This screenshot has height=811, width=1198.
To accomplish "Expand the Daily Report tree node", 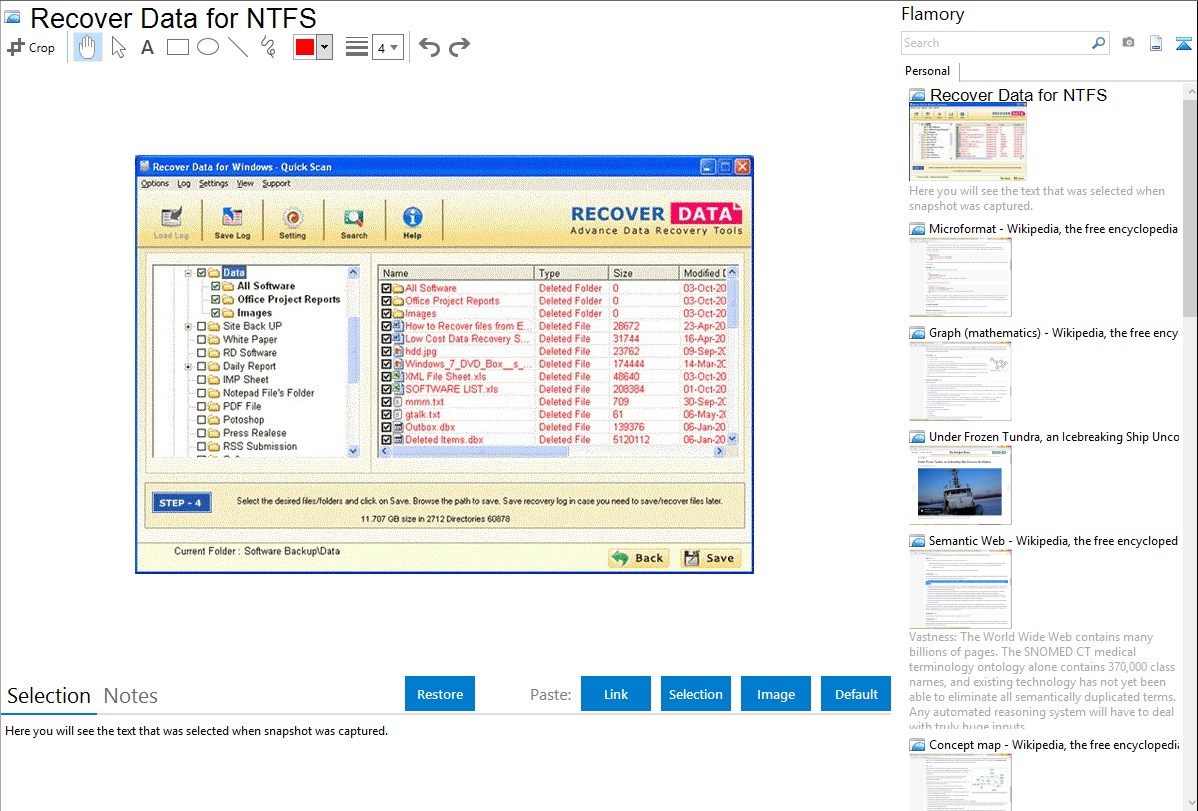I will coord(188,367).
